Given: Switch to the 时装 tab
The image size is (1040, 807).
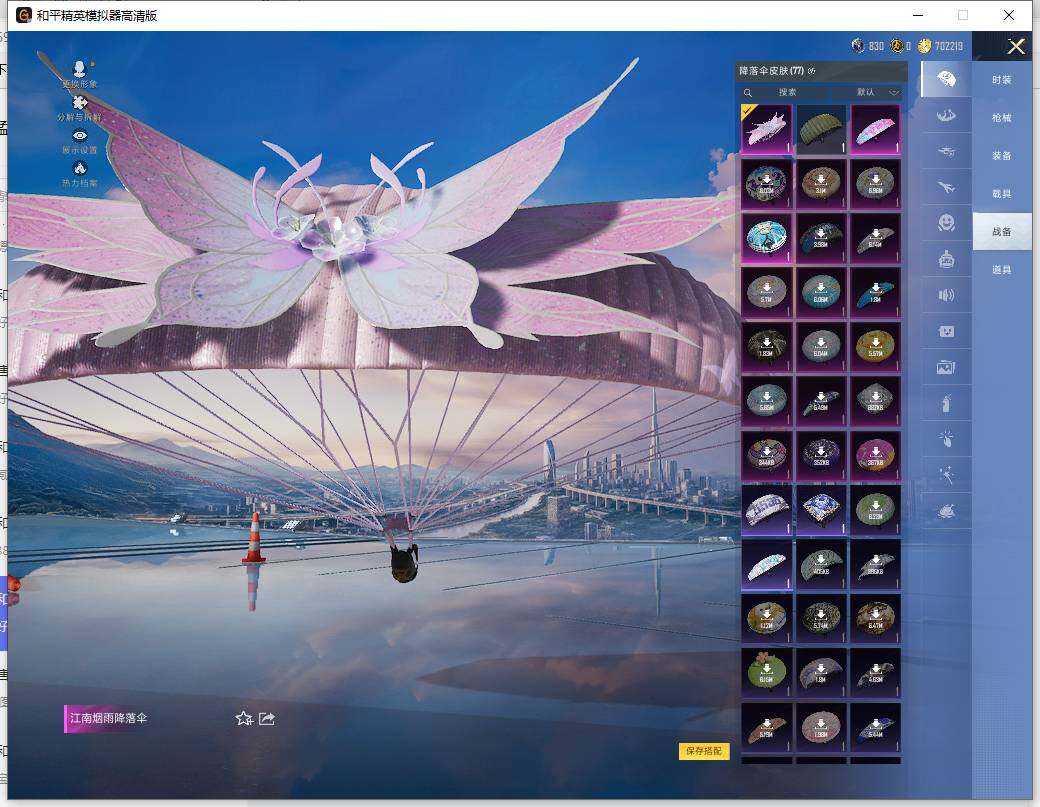Looking at the screenshot, I should (1002, 80).
